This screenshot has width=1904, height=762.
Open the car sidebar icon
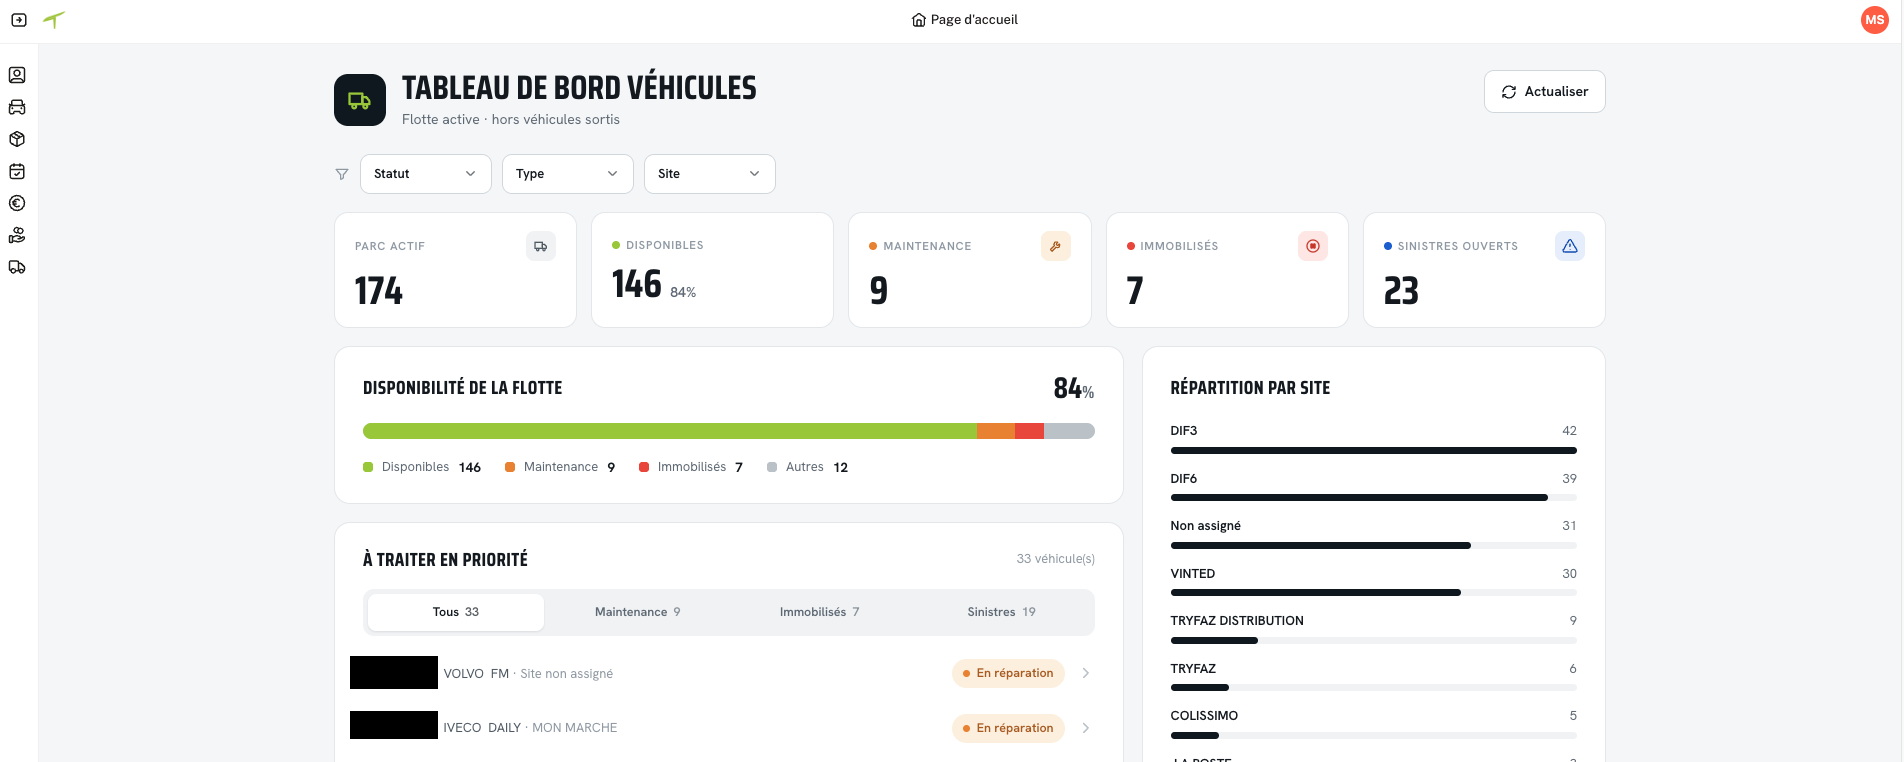click(x=17, y=107)
